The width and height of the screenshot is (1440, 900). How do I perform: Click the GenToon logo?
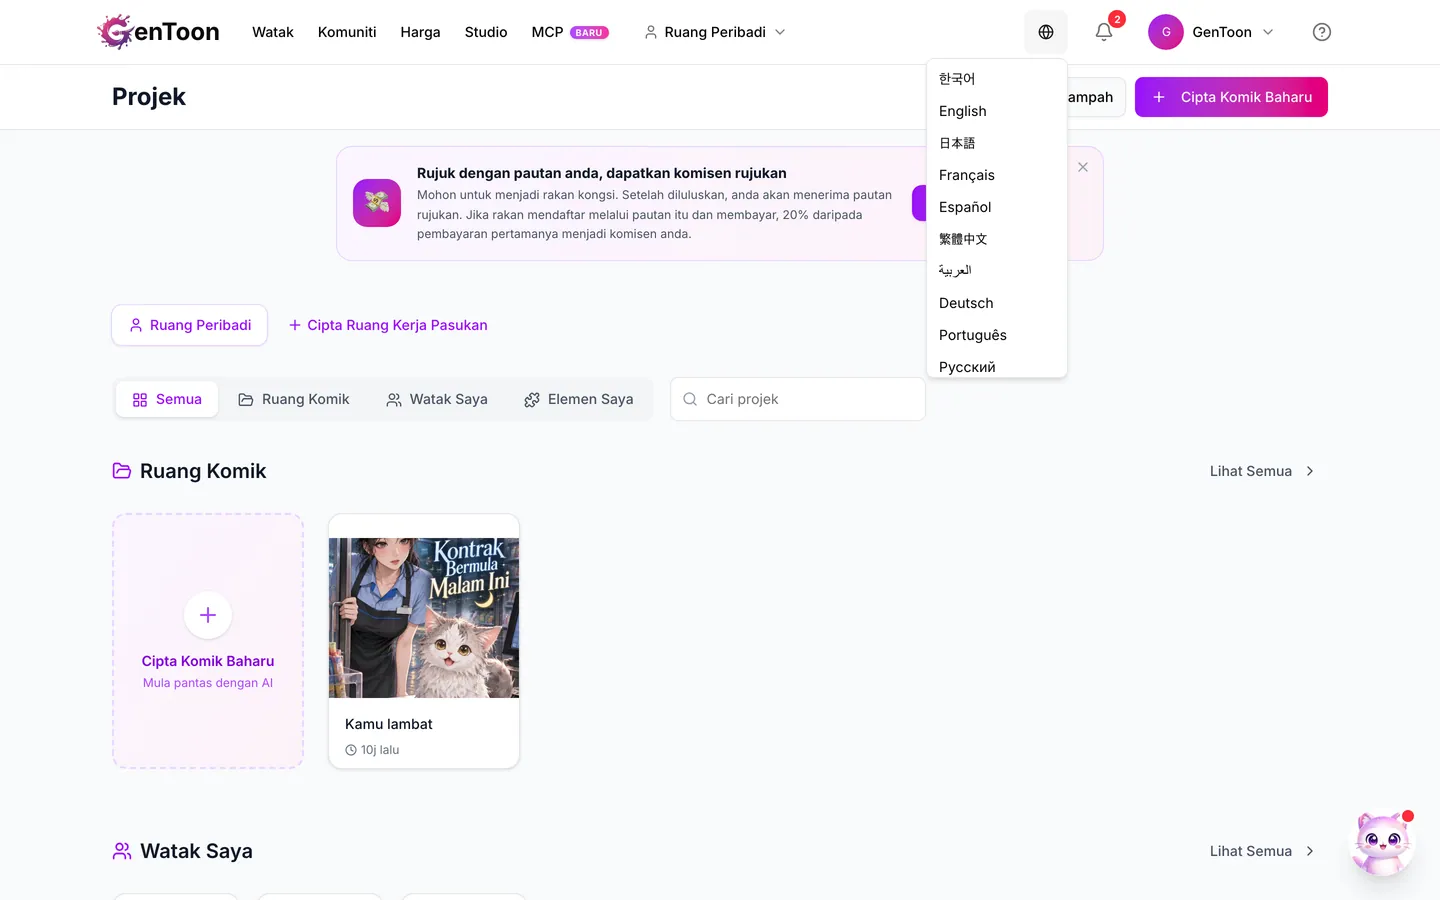pyautogui.click(x=159, y=32)
